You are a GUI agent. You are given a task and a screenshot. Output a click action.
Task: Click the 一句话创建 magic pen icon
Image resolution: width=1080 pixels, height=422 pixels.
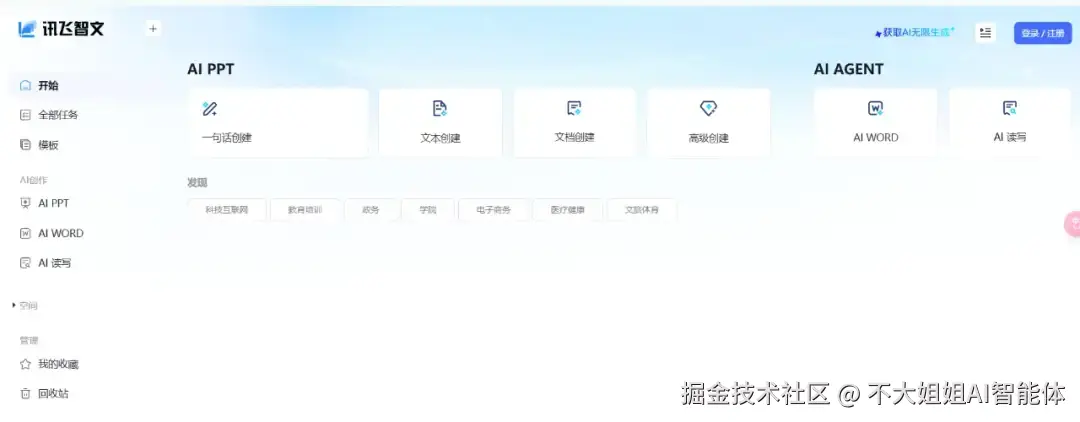coord(209,108)
